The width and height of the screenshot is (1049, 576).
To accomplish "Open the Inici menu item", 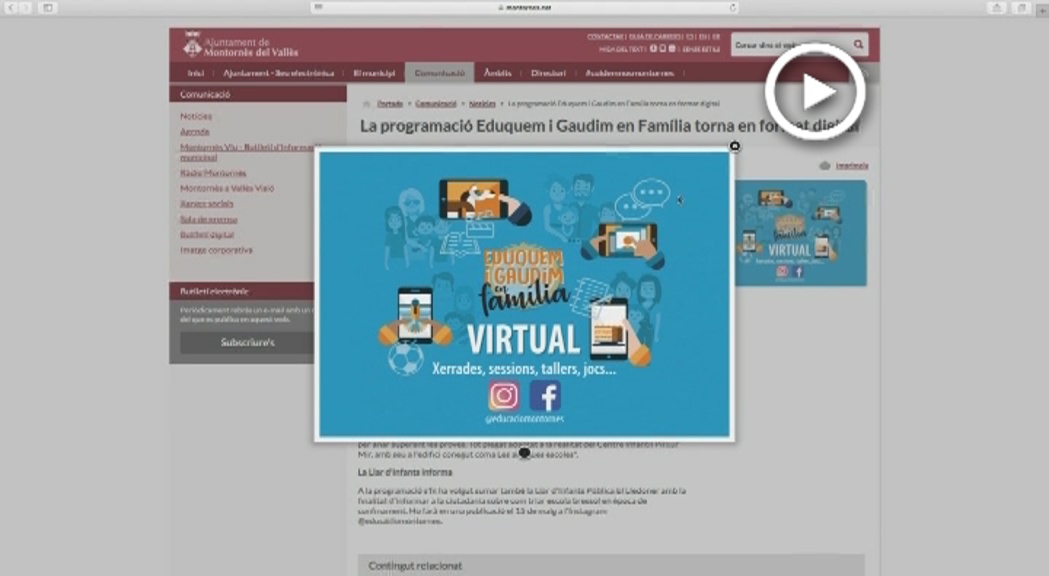I will (196, 73).
